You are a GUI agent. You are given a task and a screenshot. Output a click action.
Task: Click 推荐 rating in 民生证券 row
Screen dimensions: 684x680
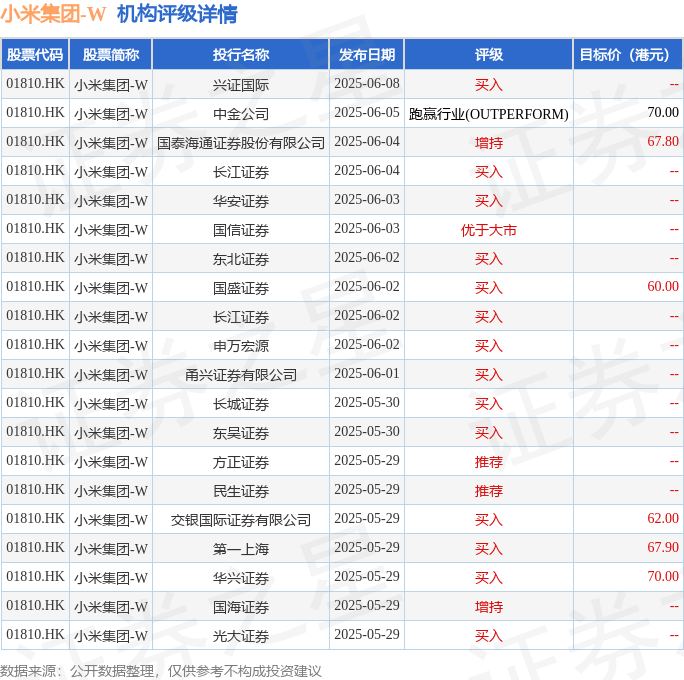pos(489,491)
